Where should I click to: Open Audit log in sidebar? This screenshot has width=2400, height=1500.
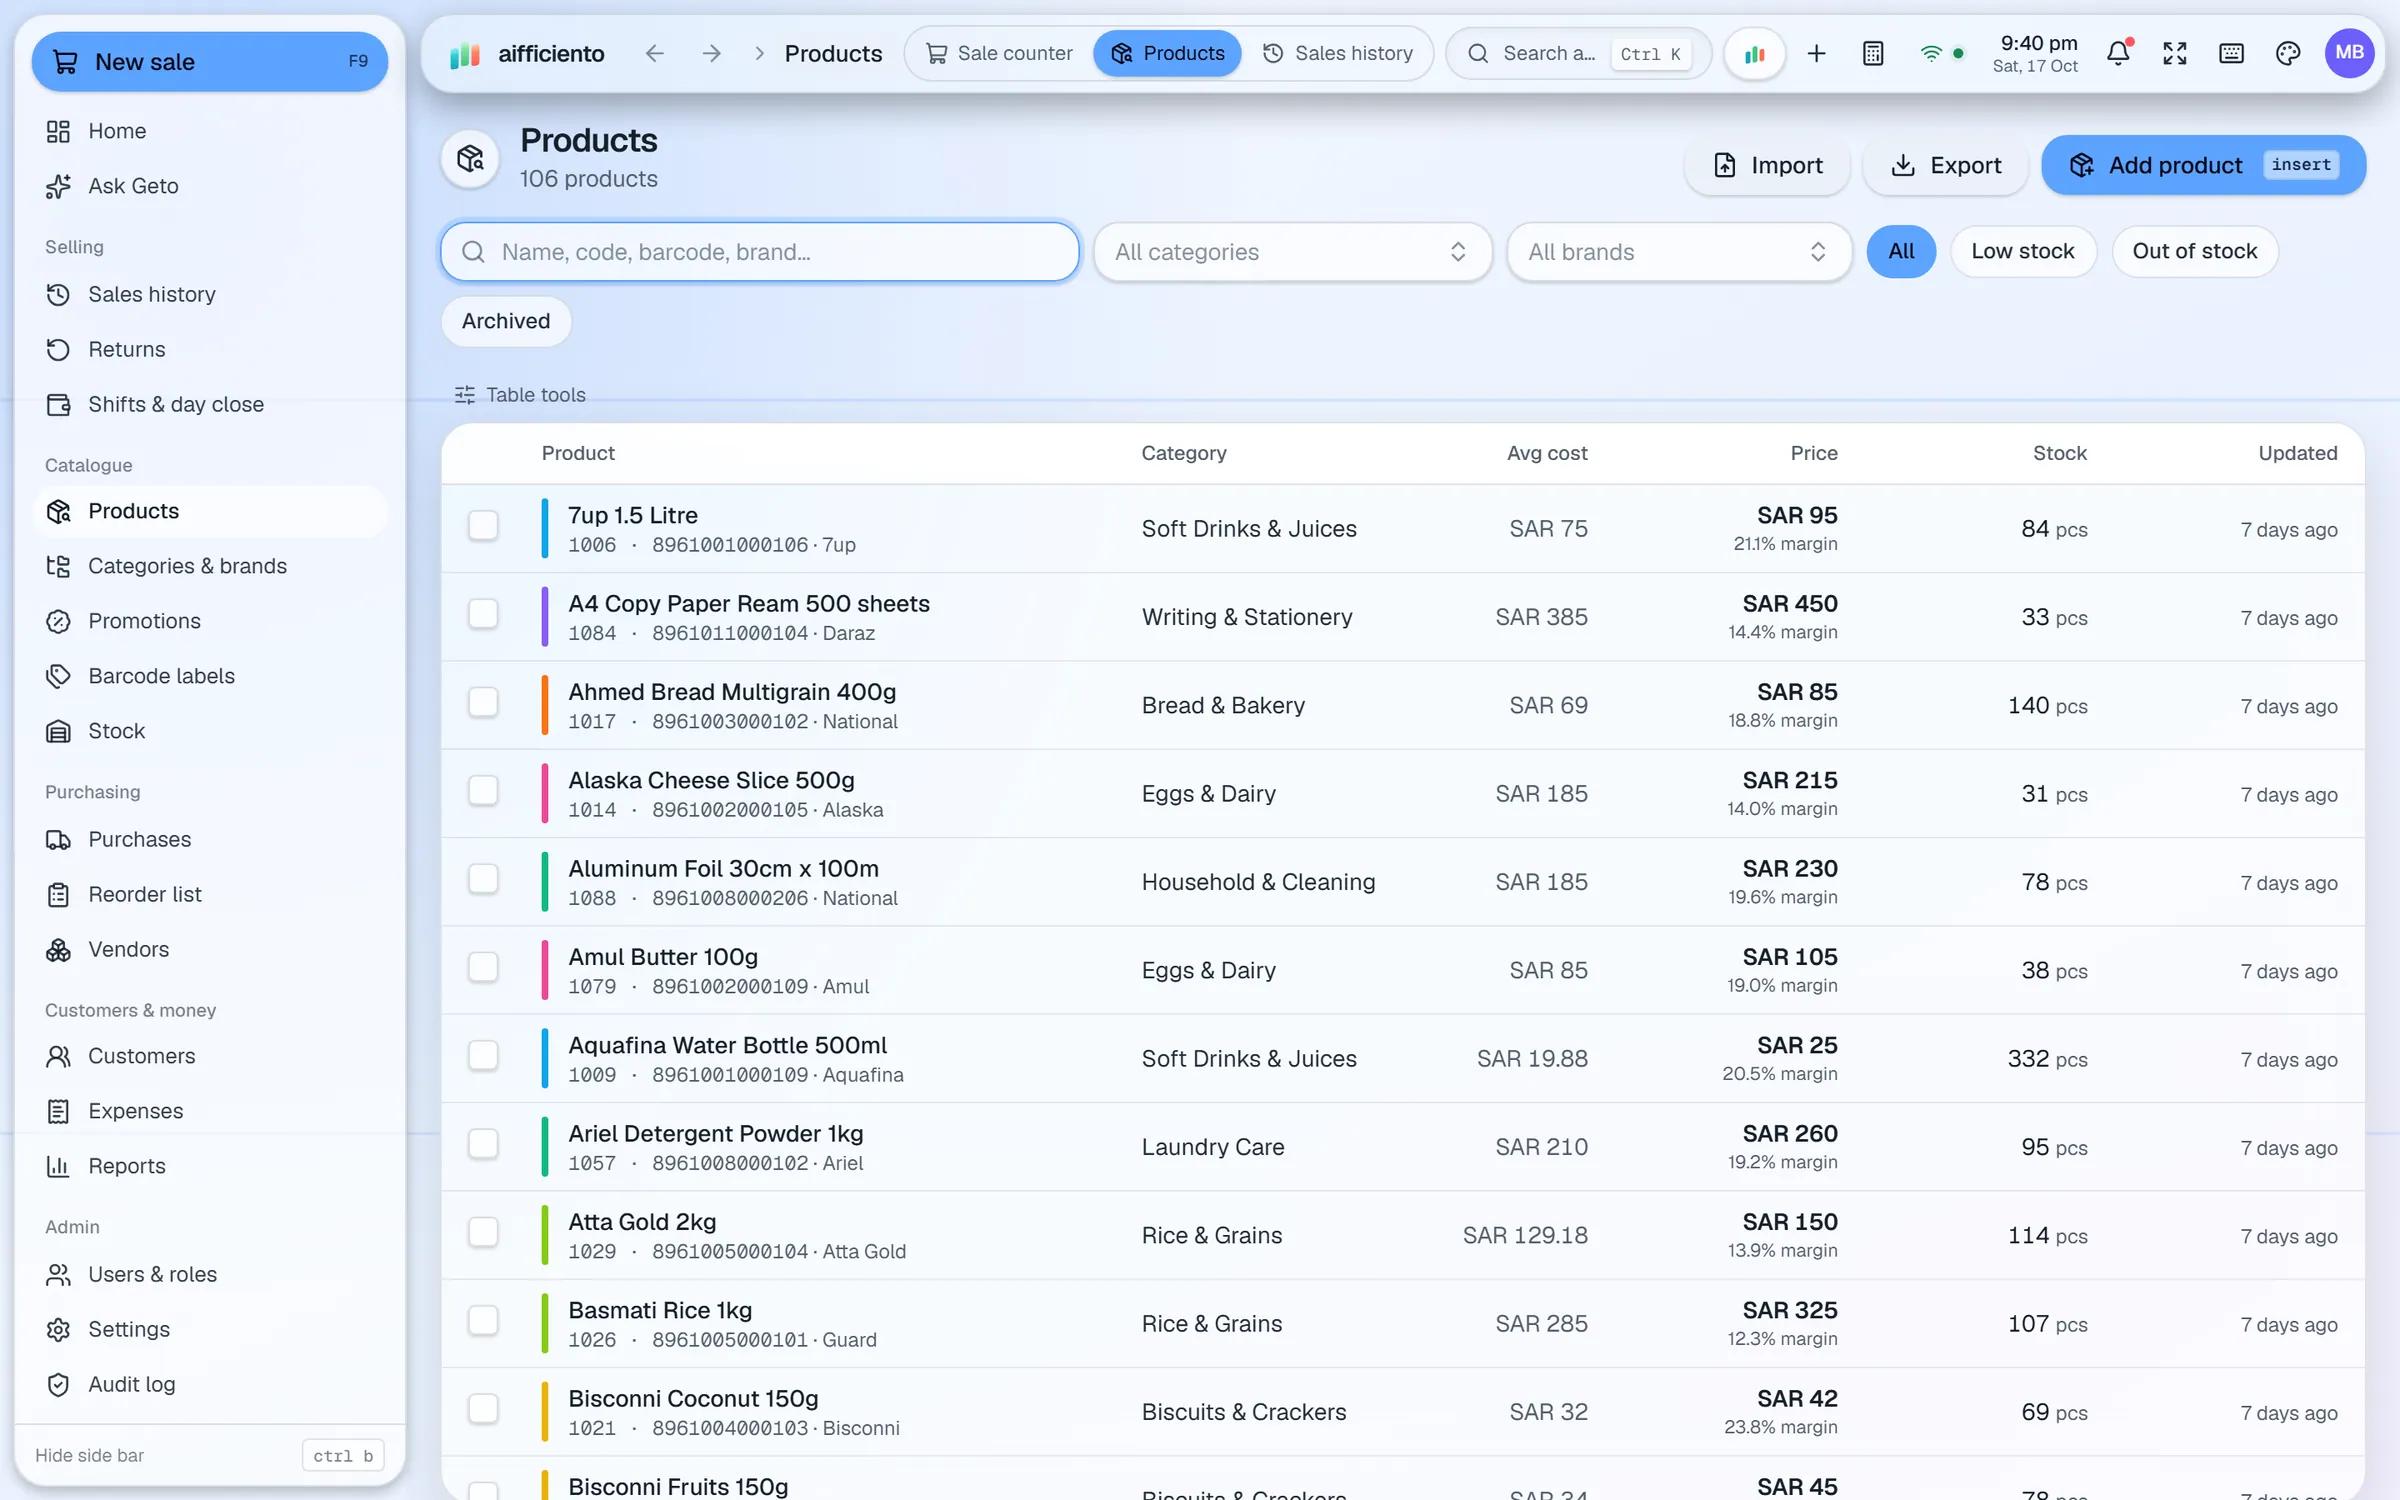(x=210, y=1384)
